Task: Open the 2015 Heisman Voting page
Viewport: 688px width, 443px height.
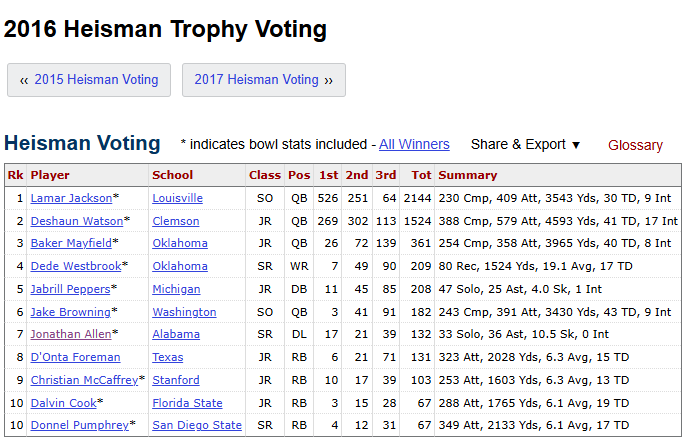Action: (89, 80)
